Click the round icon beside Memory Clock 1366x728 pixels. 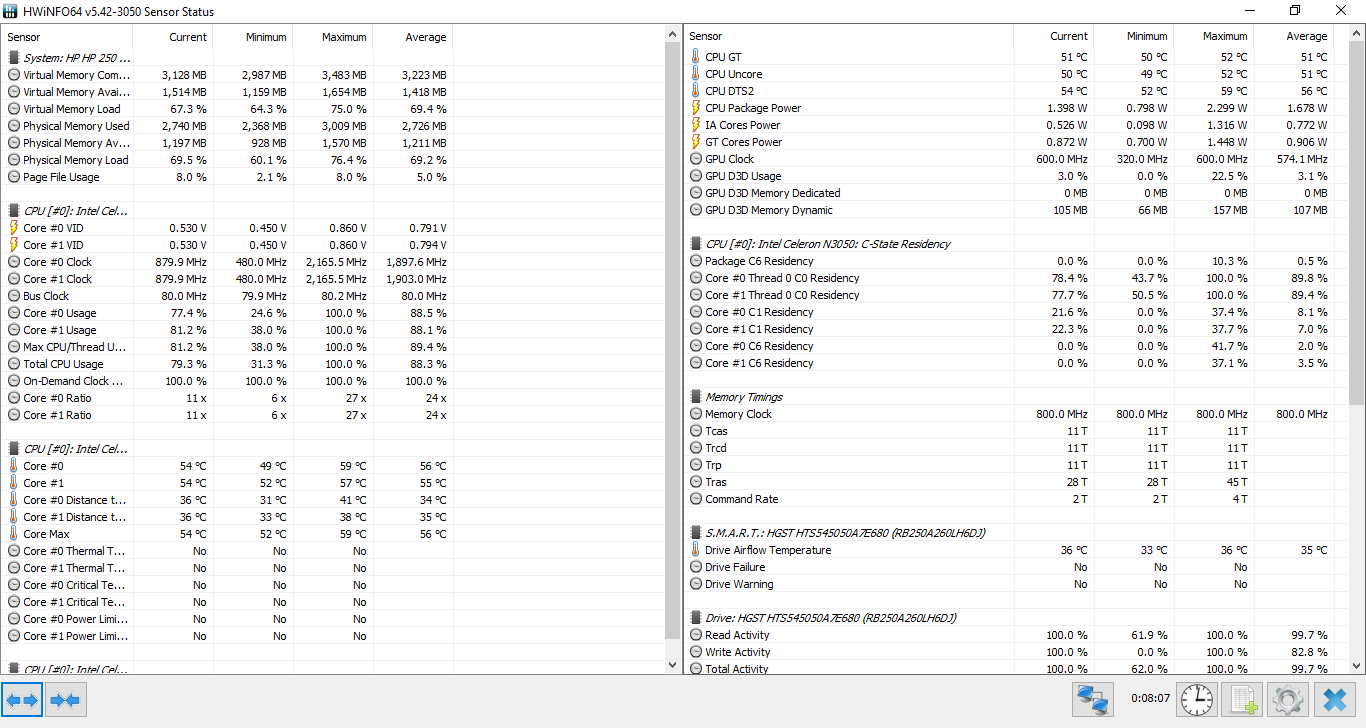click(x=696, y=414)
